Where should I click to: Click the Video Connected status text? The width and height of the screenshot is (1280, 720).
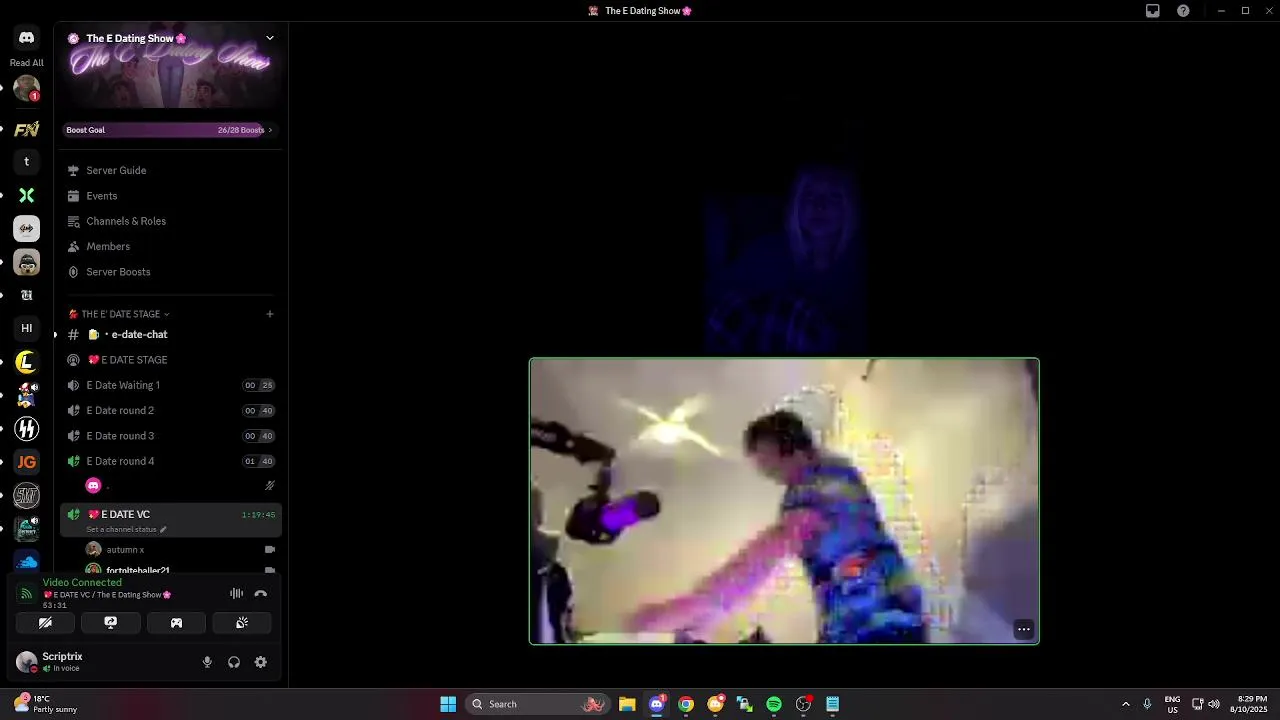click(x=82, y=582)
